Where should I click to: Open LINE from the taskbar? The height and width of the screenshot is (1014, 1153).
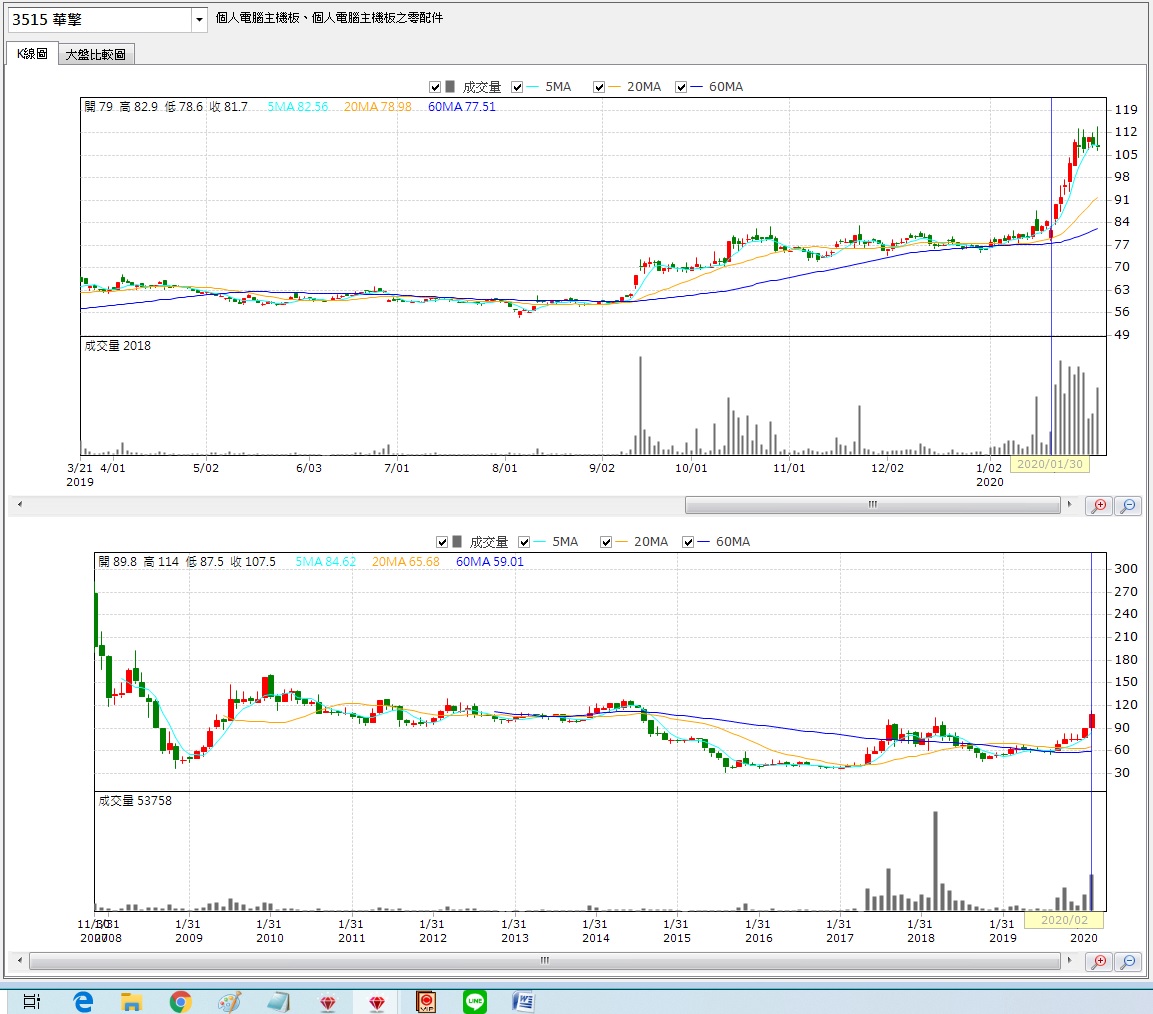475,1001
